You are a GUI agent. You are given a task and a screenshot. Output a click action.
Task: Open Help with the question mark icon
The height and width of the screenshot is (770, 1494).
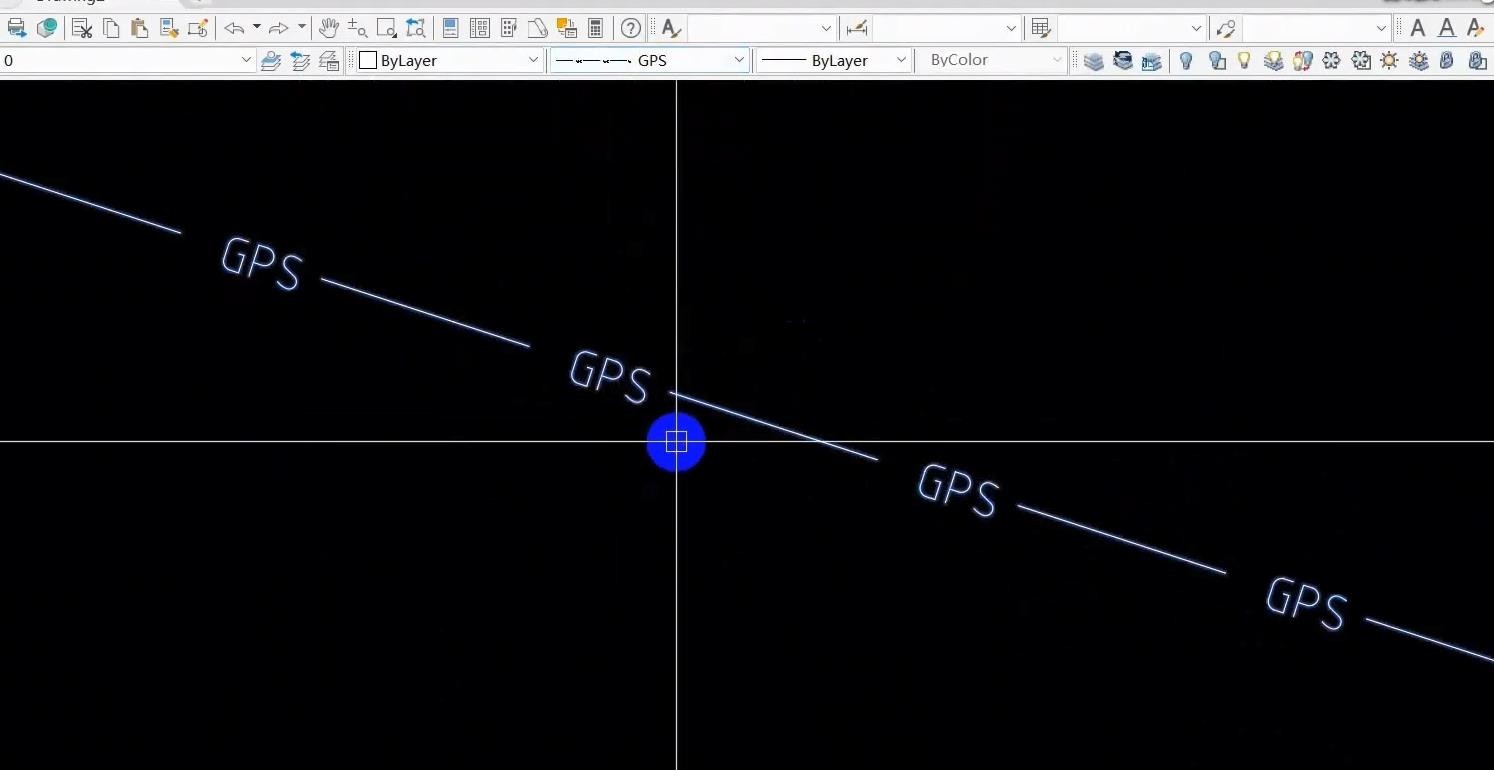(631, 28)
